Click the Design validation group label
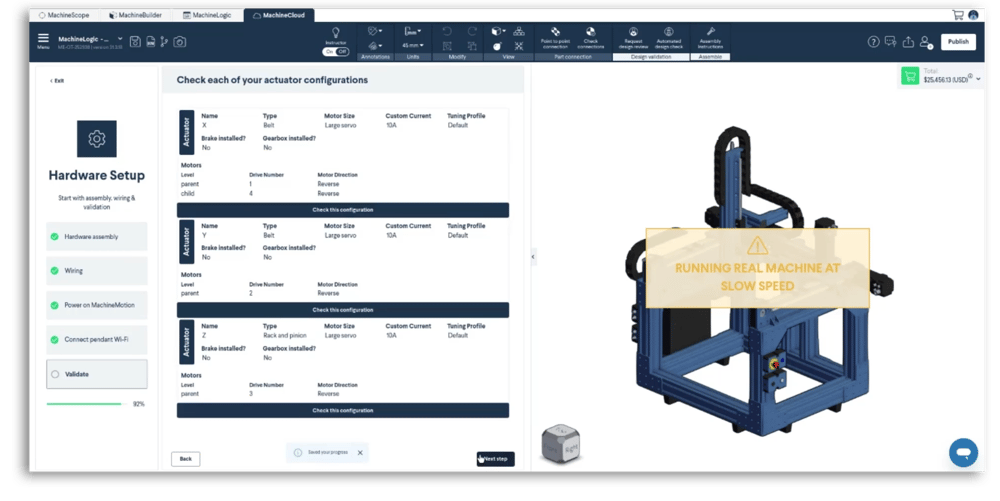This screenshot has height=501, width=1000. tap(651, 57)
